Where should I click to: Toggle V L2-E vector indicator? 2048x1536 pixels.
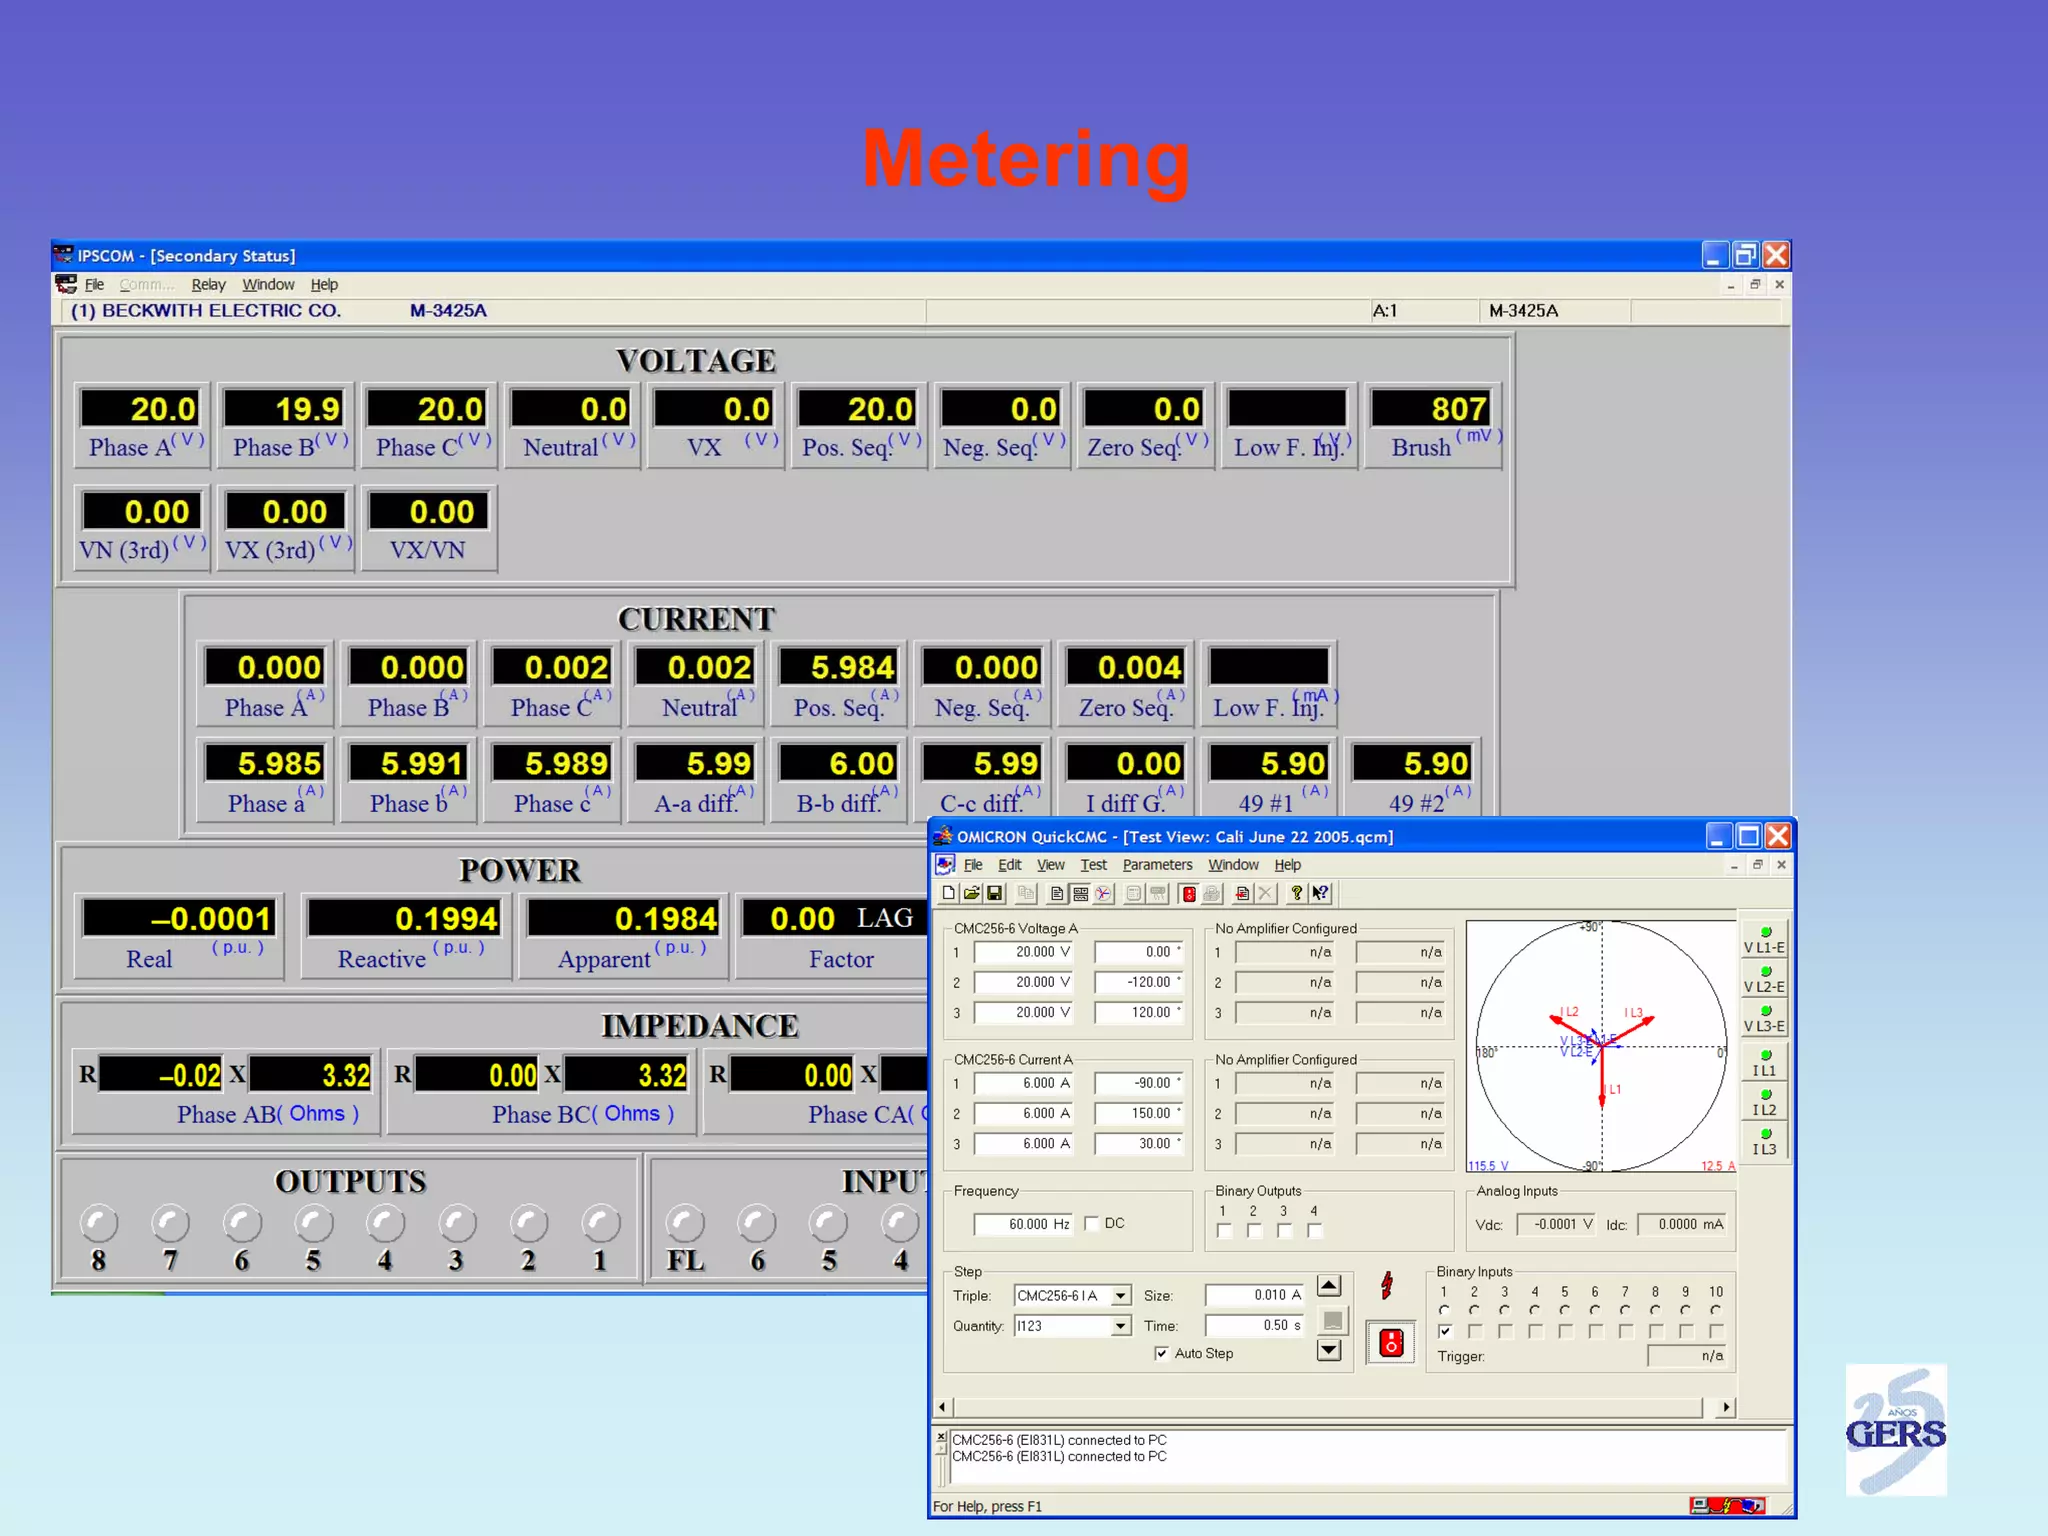click(1765, 979)
